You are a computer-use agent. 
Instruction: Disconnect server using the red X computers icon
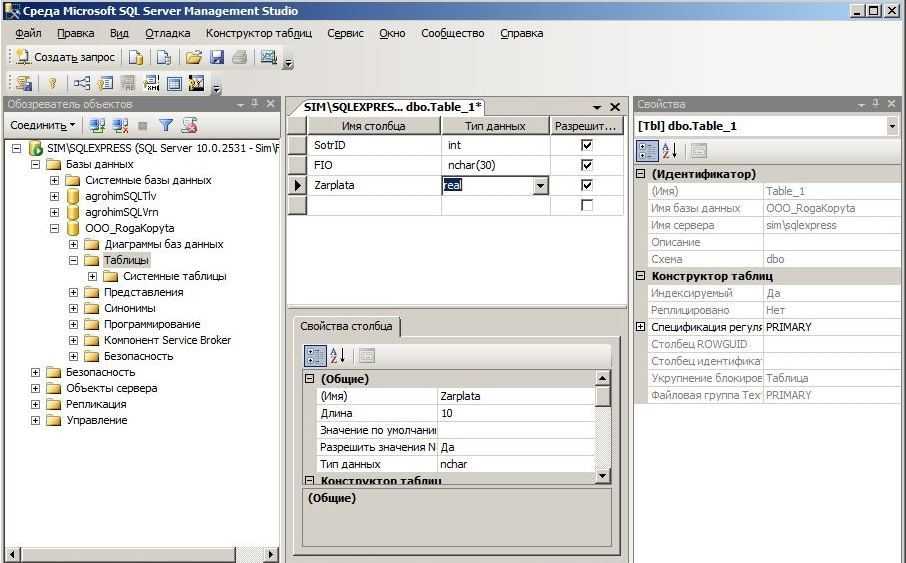click(x=120, y=125)
